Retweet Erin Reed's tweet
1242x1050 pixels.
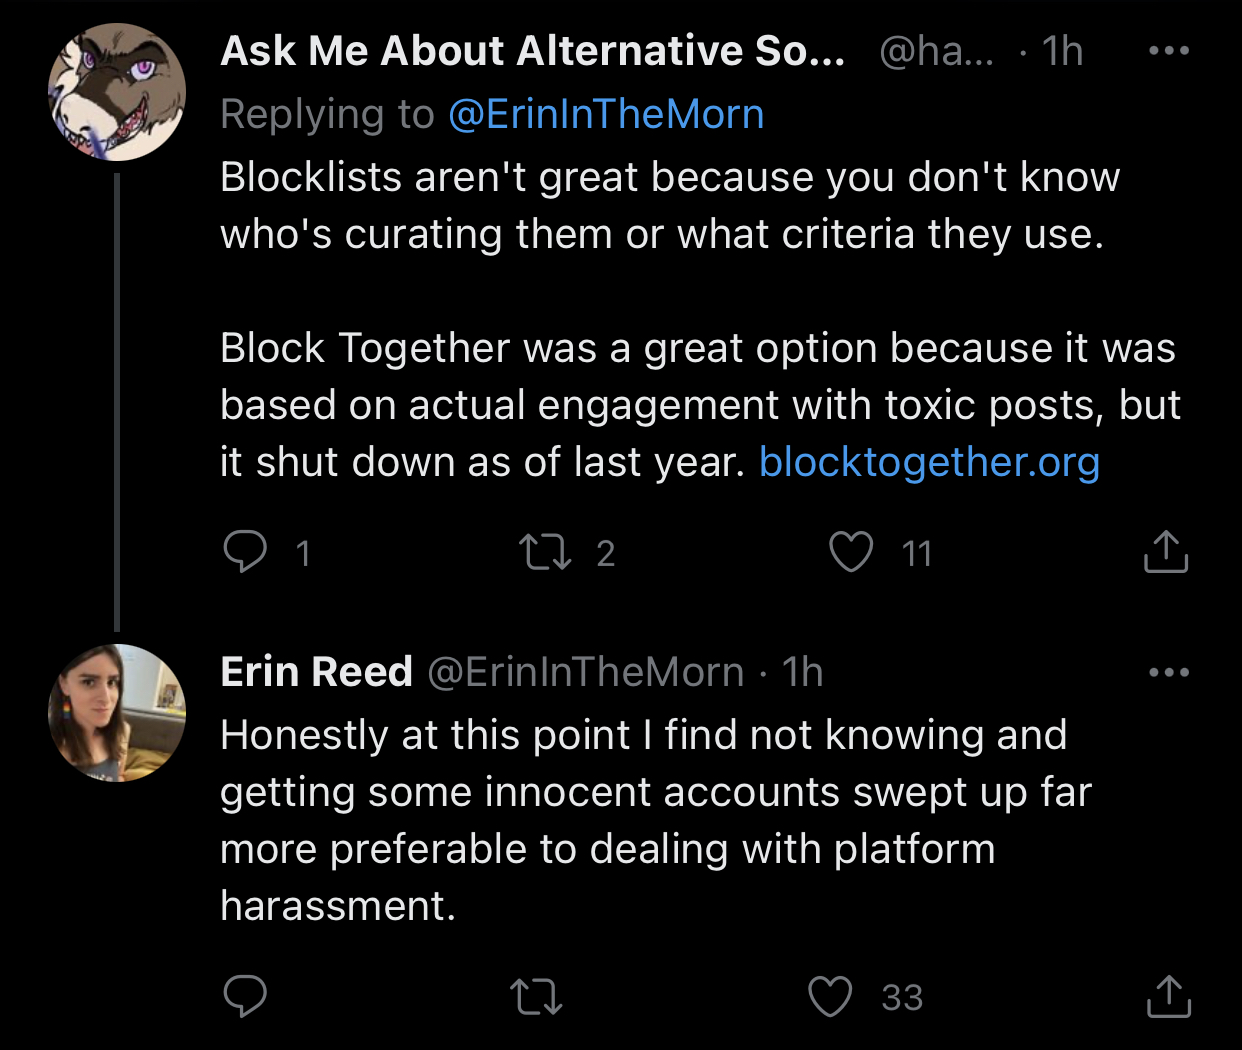536,996
